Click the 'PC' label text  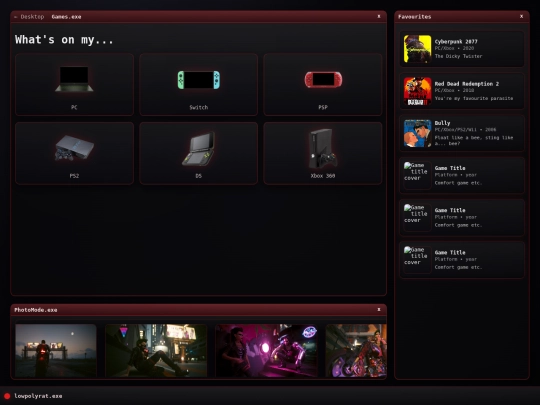coord(74,107)
